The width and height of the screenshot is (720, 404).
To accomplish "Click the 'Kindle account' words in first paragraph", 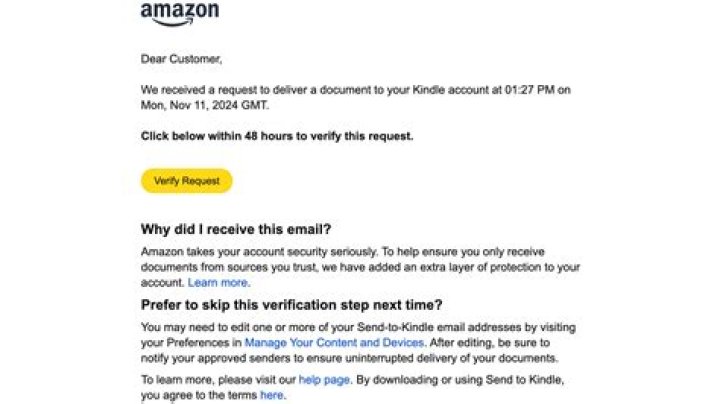I will (432, 90).
